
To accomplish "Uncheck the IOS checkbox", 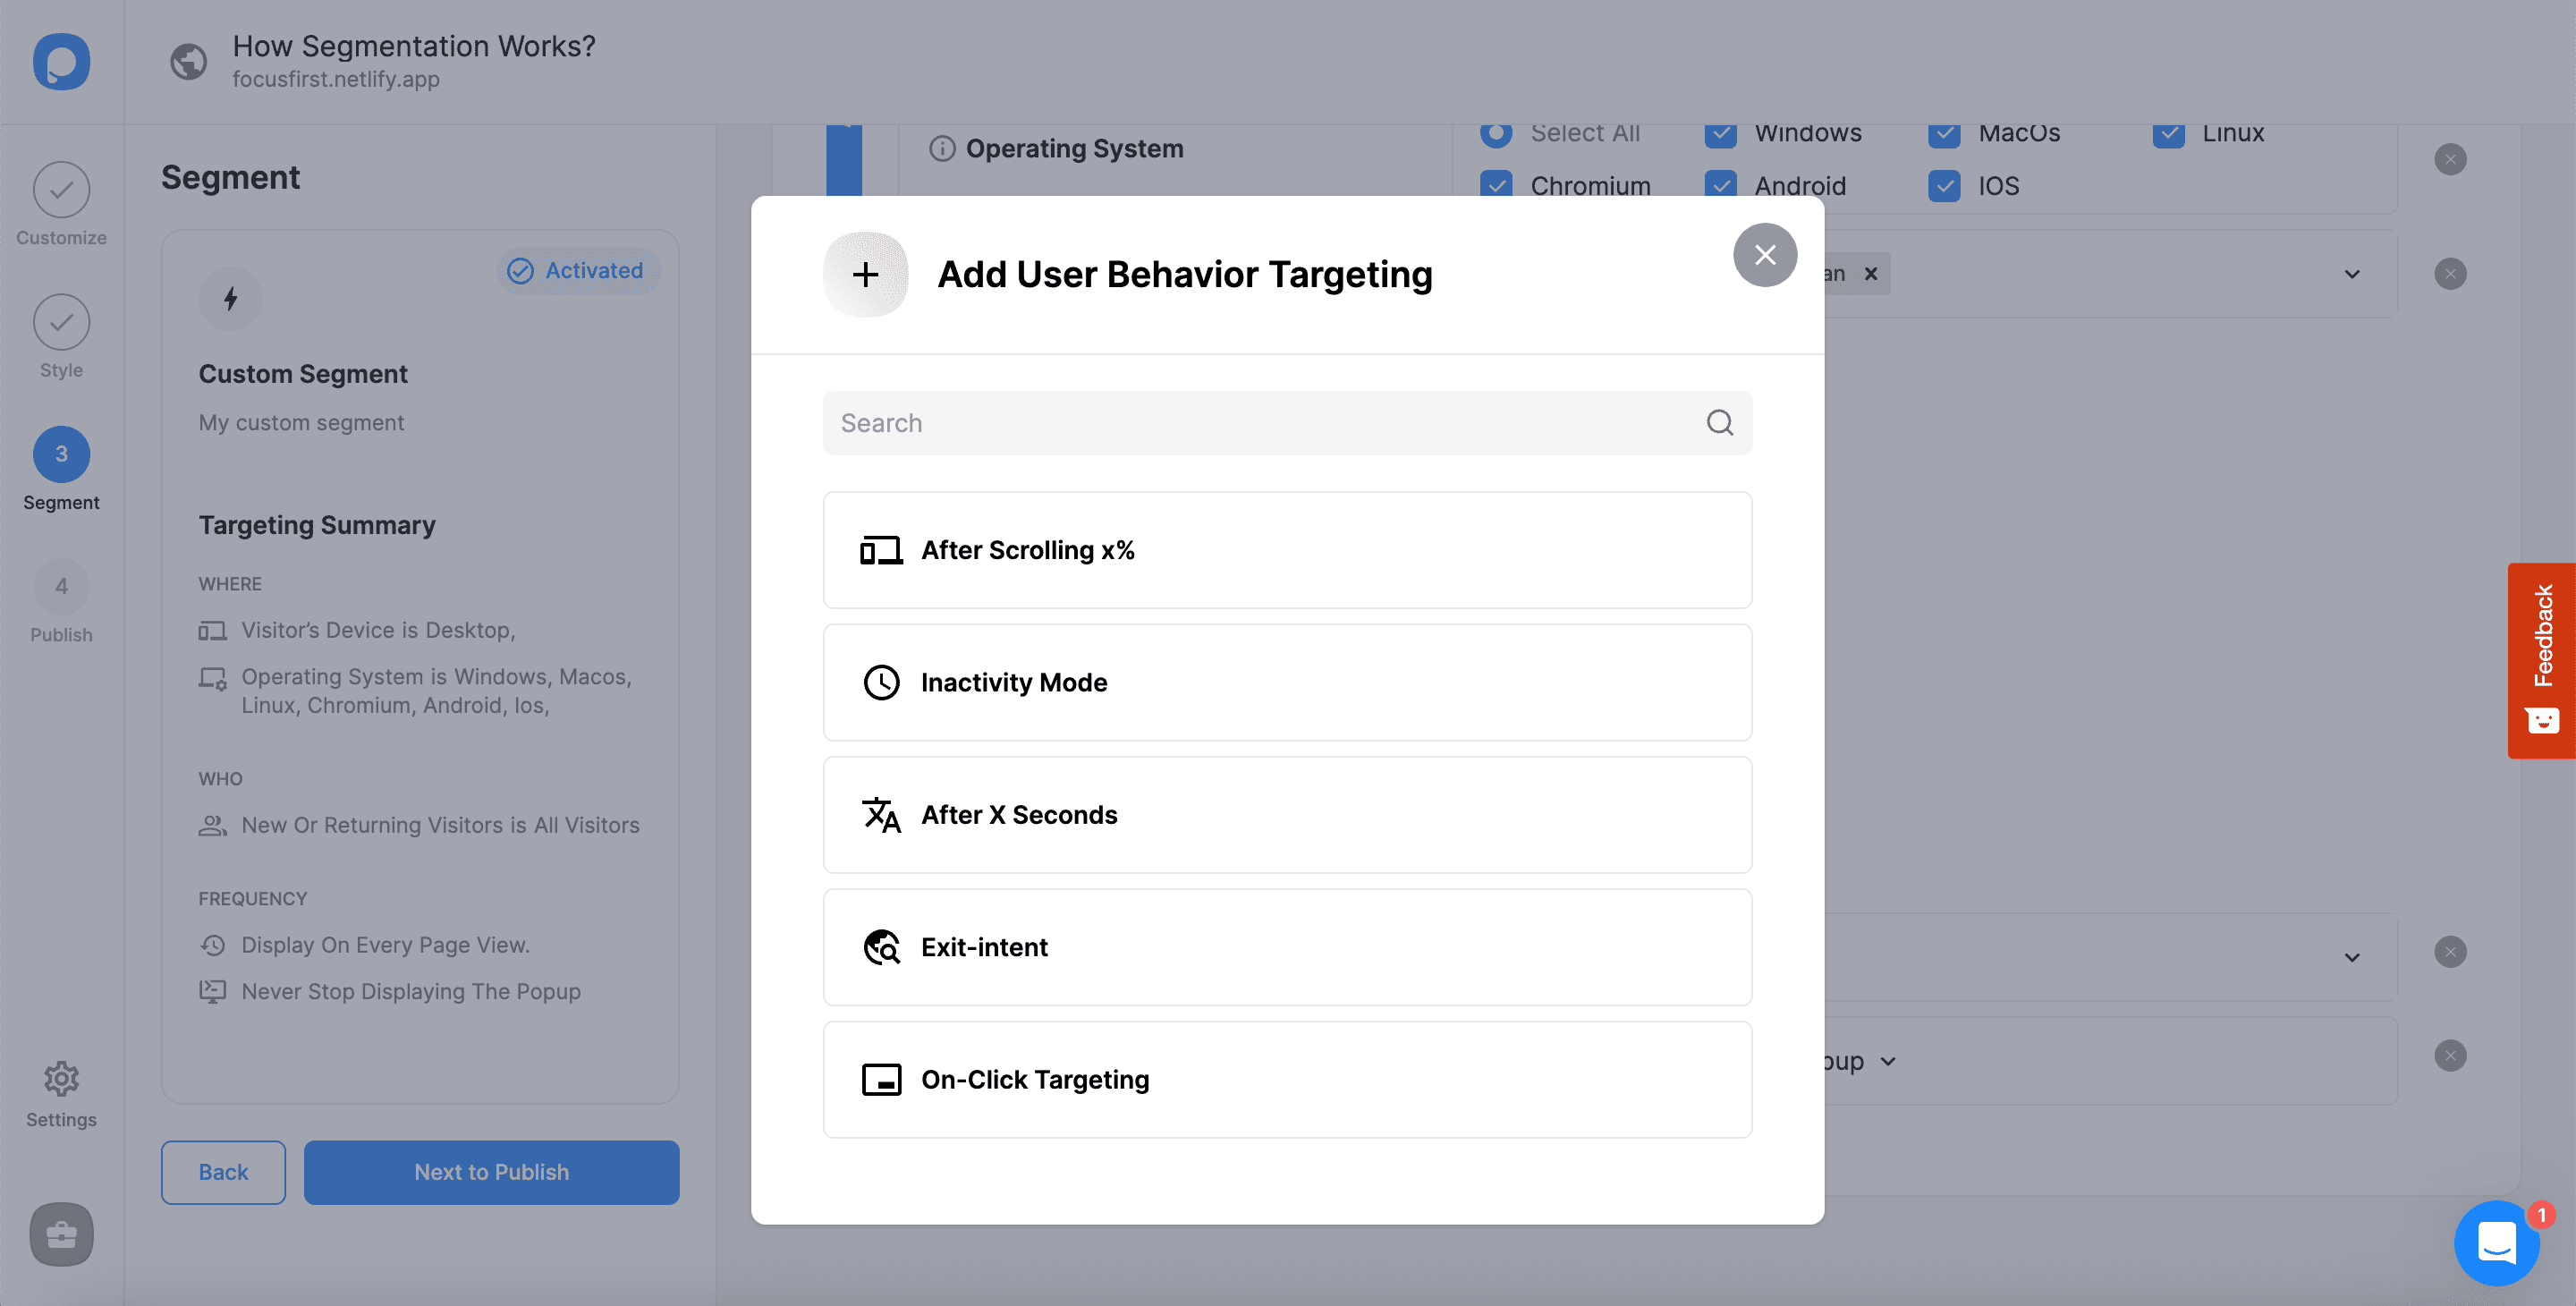I will (x=1944, y=186).
